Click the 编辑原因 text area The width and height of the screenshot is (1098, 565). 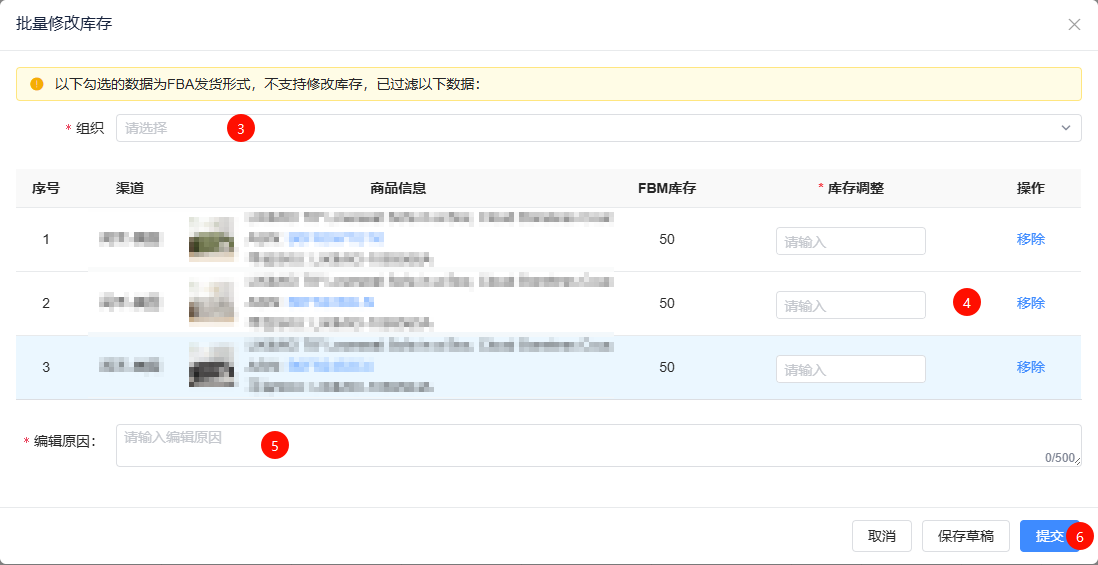pos(598,446)
